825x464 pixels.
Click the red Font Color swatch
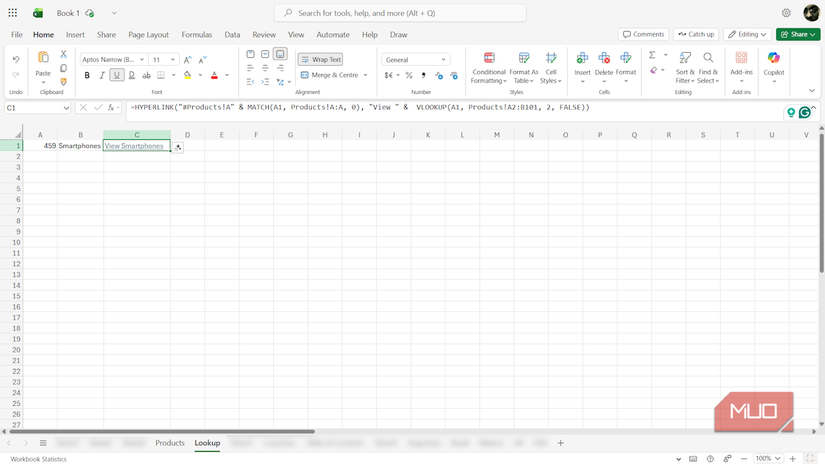coord(214,75)
